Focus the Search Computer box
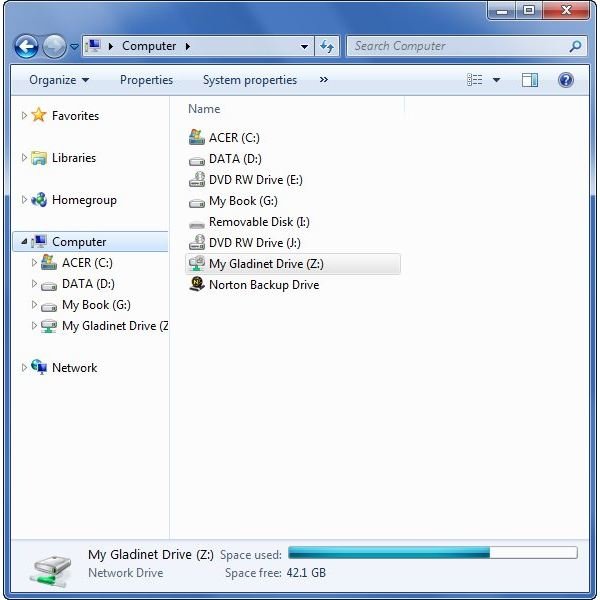 click(x=466, y=46)
